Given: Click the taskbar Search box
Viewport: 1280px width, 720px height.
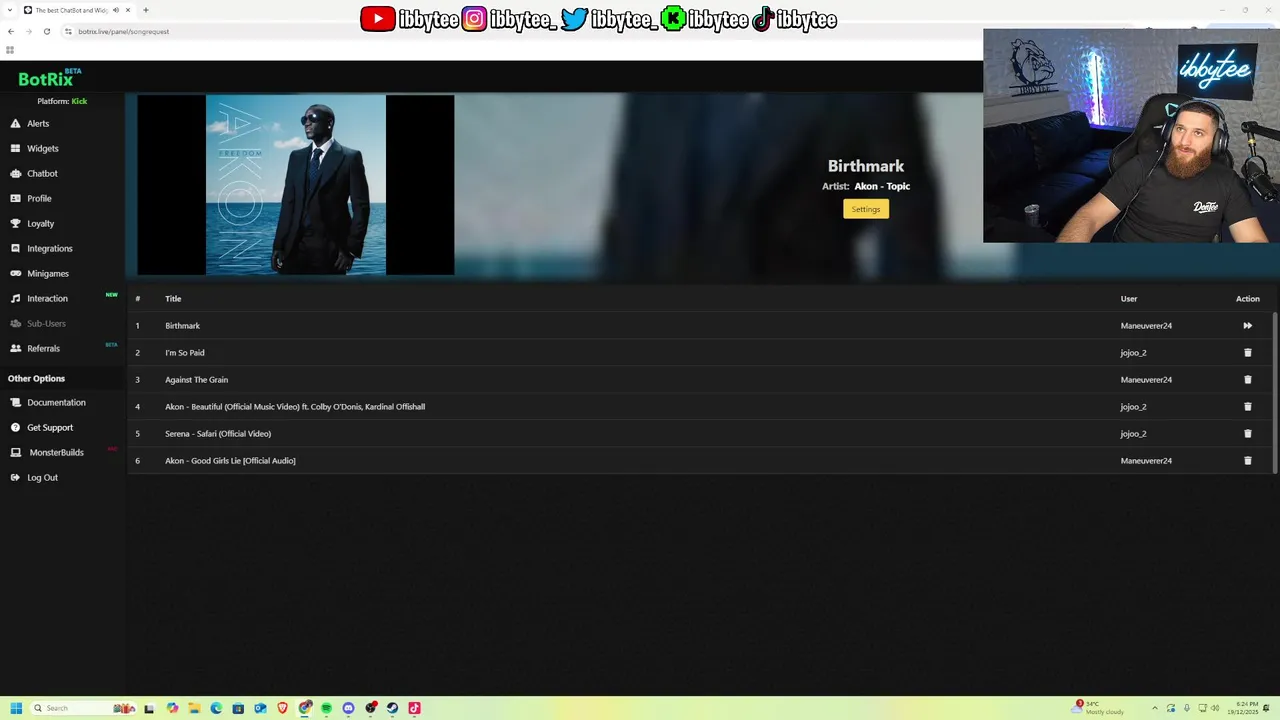Looking at the screenshot, I should pyautogui.click(x=82, y=708).
